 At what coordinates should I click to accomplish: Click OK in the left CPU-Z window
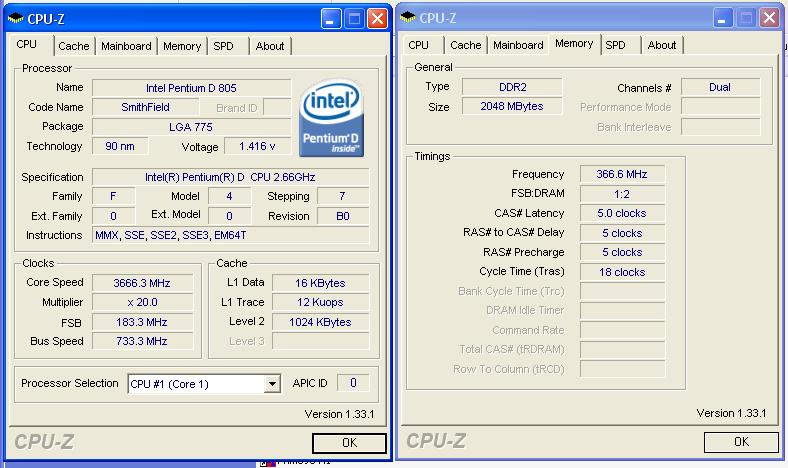pyautogui.click(x=349, y=443)
